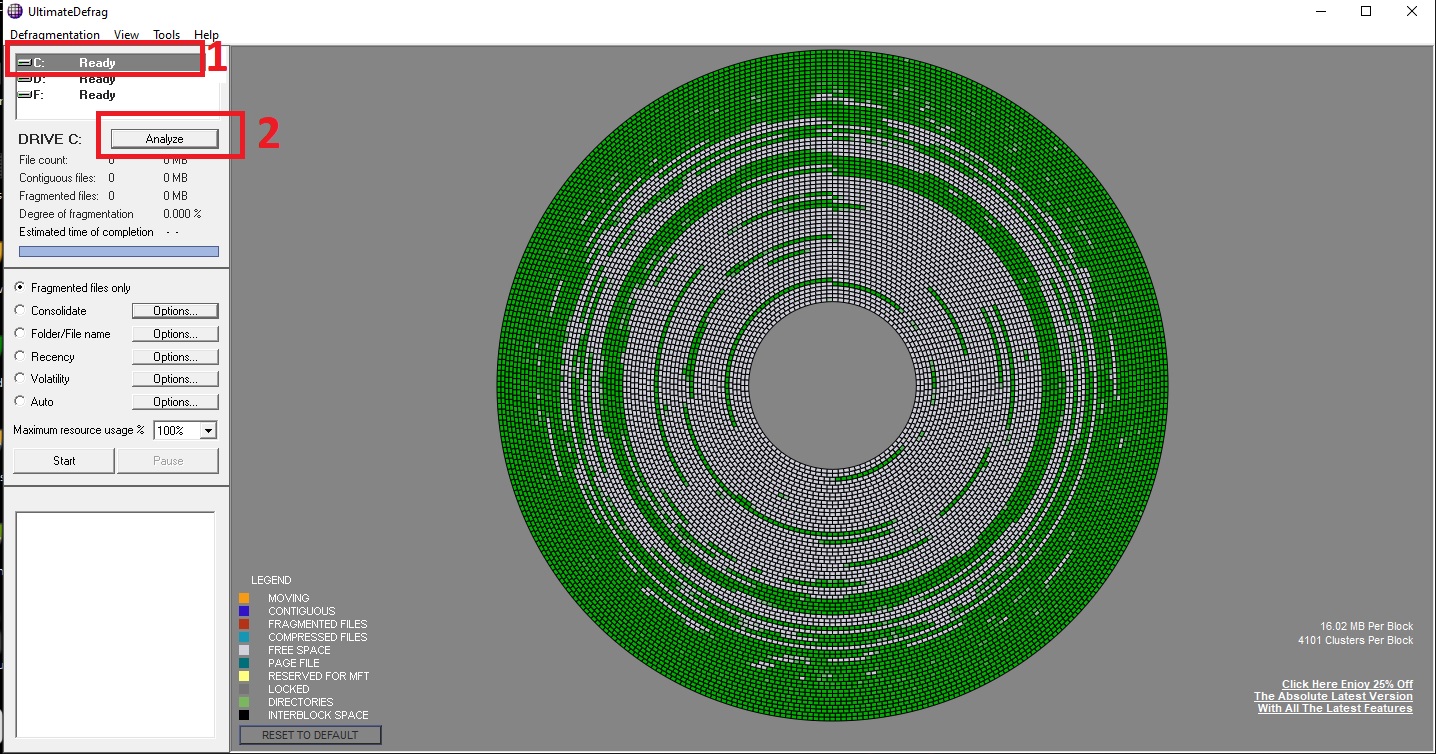Click the PAGE FILE legend swatch
Viewport: 1436px width, 754px height.
[244, 663]
